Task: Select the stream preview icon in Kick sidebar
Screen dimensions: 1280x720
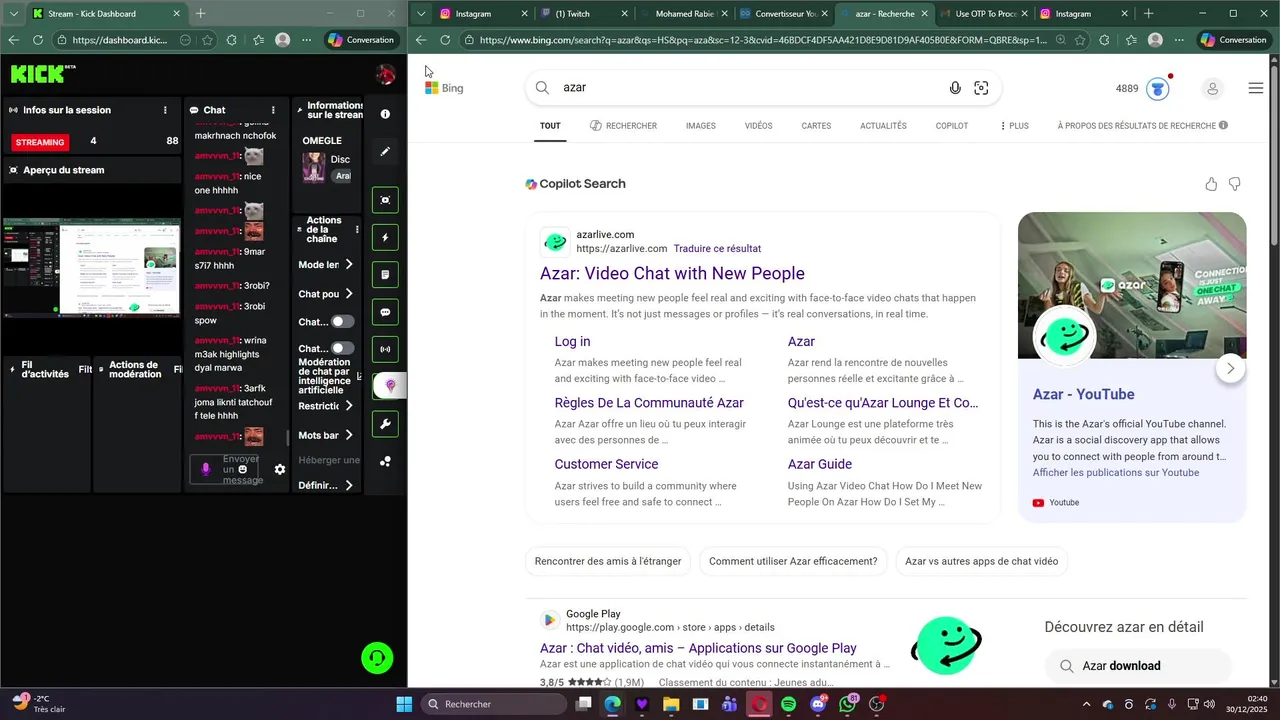Action: point(385,200)
